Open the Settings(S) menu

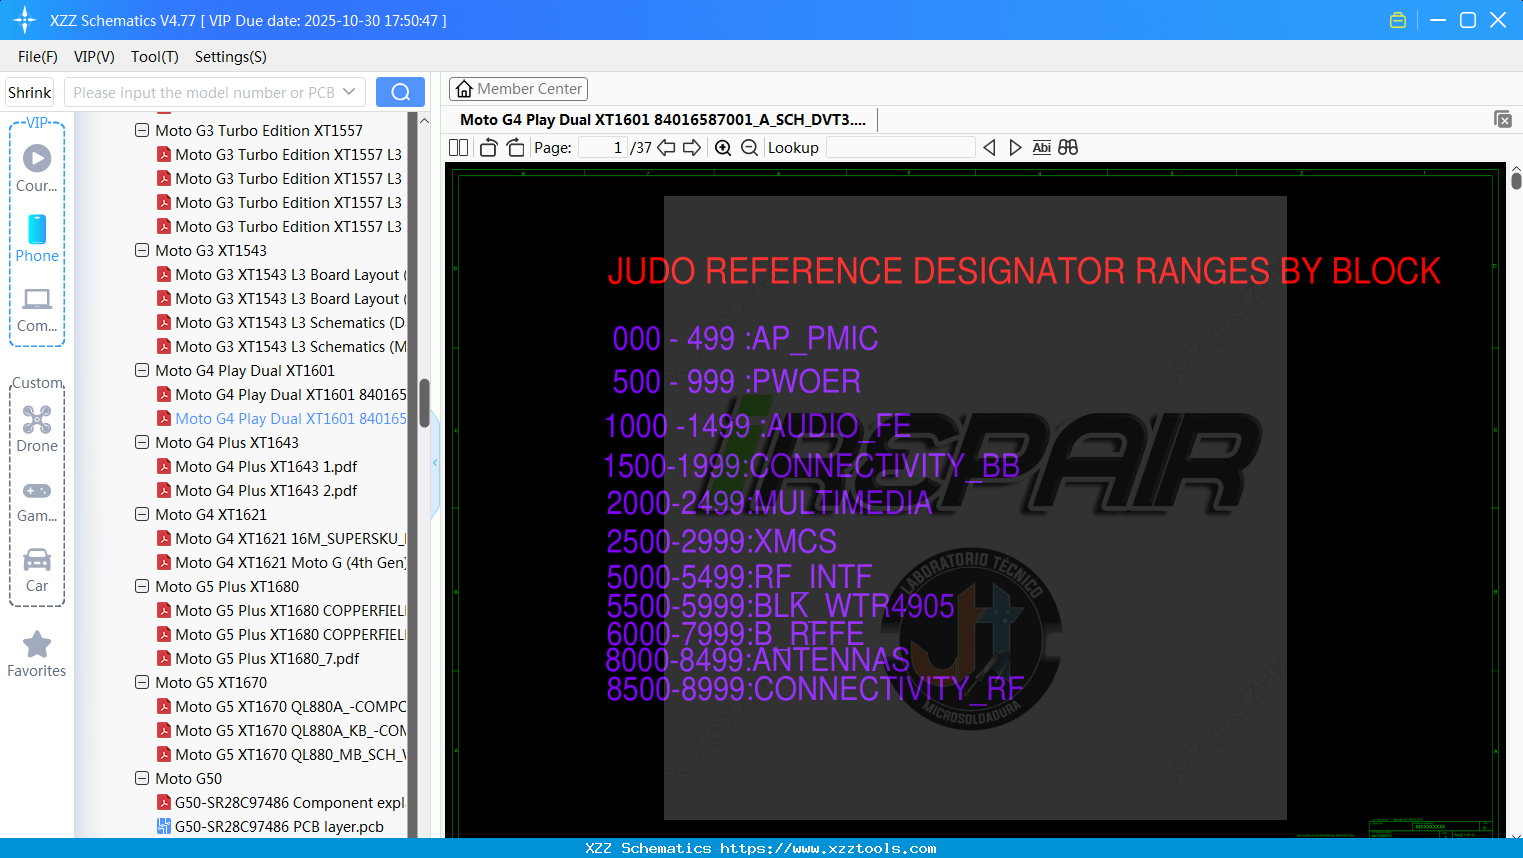click(231, 57)
